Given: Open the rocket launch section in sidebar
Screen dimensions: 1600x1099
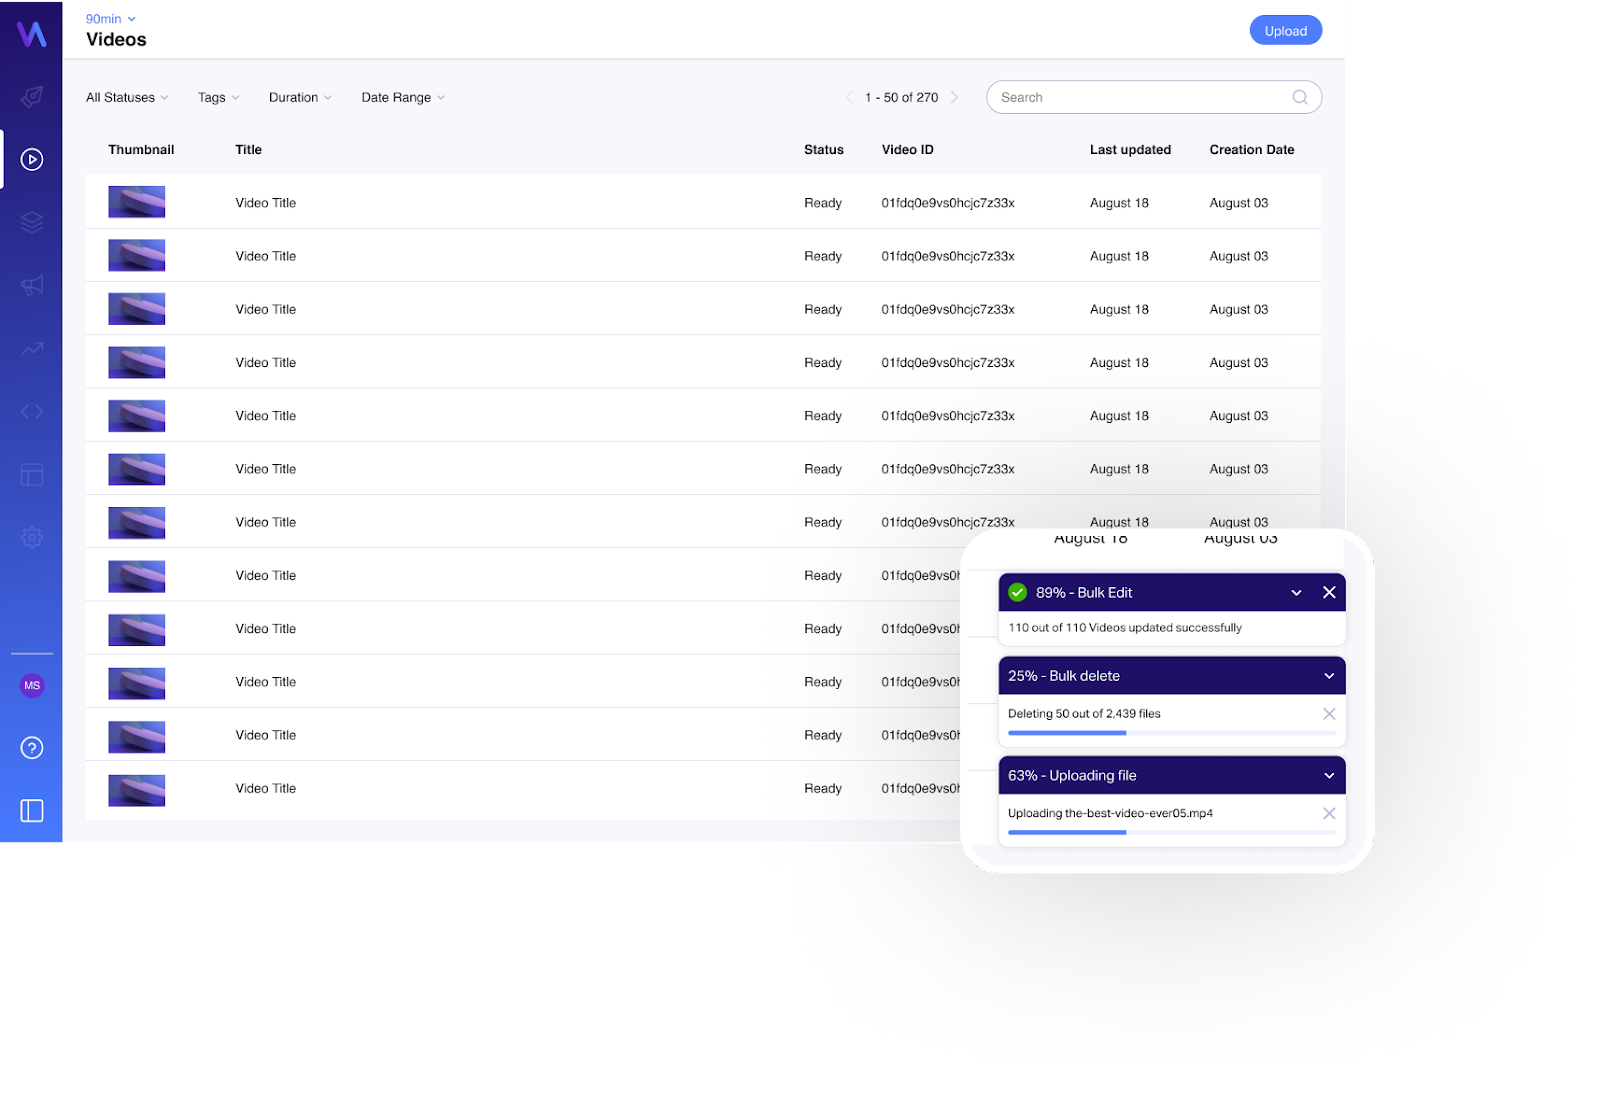Looking at the screenshot, I should 32,96.
